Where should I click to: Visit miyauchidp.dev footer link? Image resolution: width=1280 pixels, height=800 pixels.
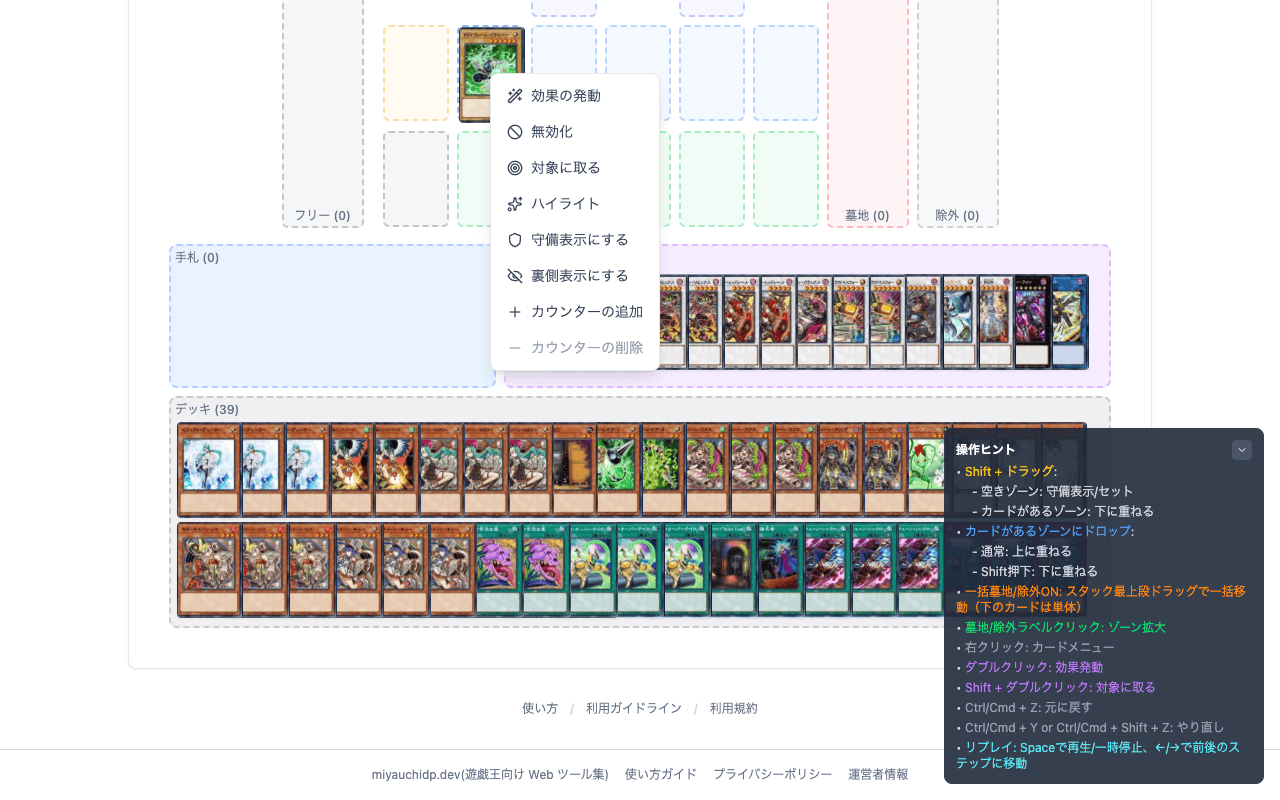coord(490,774)
